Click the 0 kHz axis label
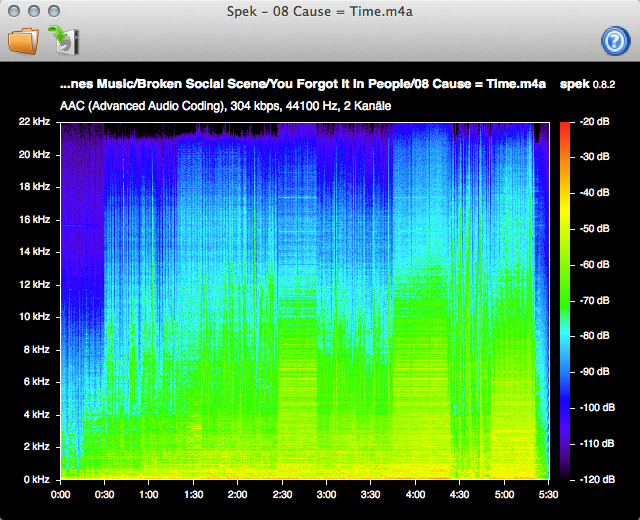The image size is (640, 520). pos(37,479)
